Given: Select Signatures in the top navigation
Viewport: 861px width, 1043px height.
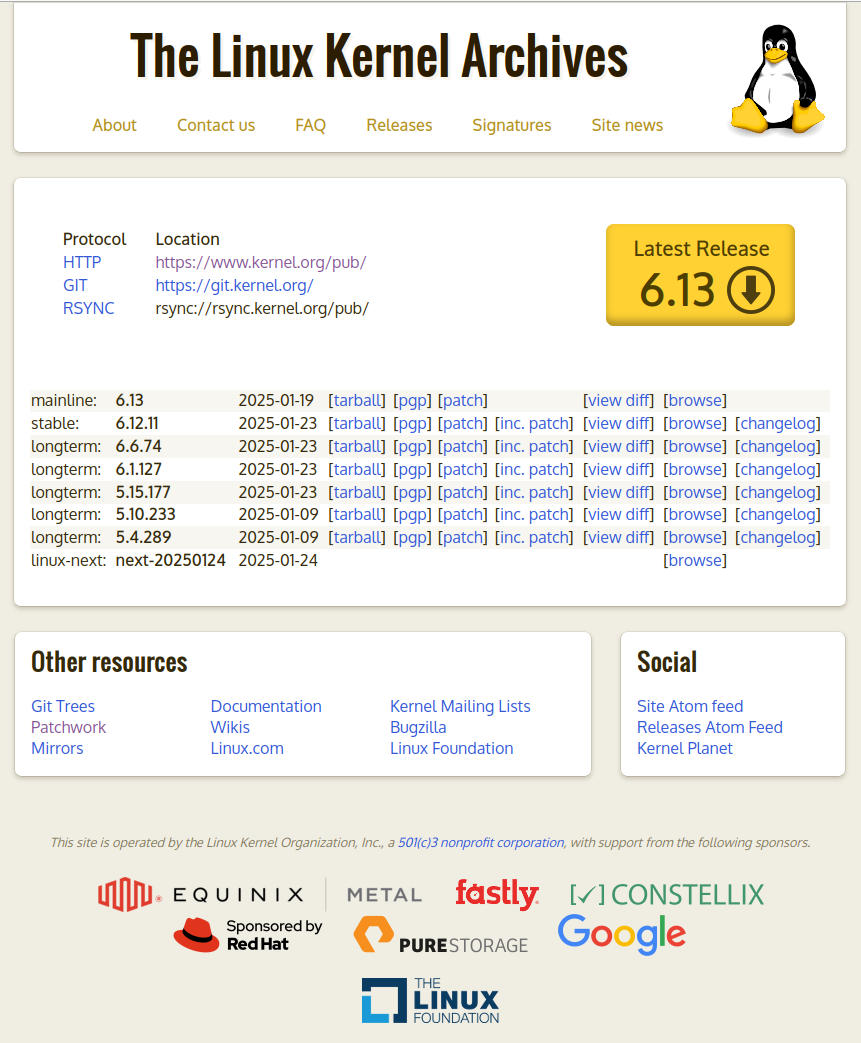Looking at the screenshot, I should click(x=511, y=125).
